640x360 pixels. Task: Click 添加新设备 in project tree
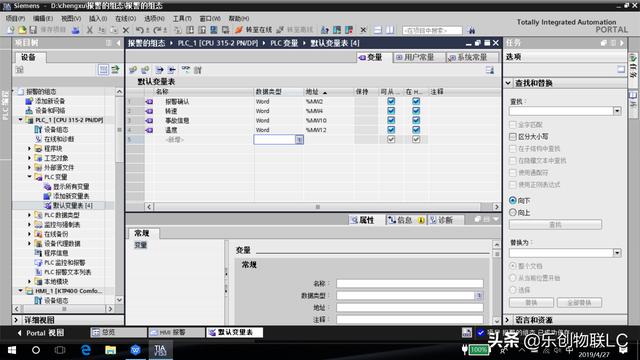coord(50,101)
